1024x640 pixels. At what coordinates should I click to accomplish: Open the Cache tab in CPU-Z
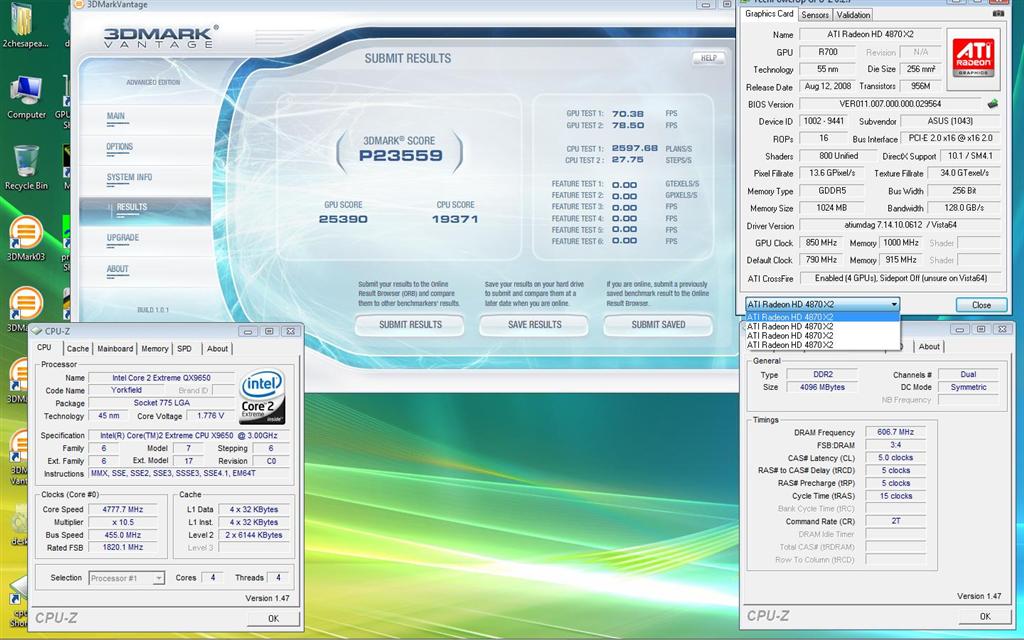[x=78, y=349]
